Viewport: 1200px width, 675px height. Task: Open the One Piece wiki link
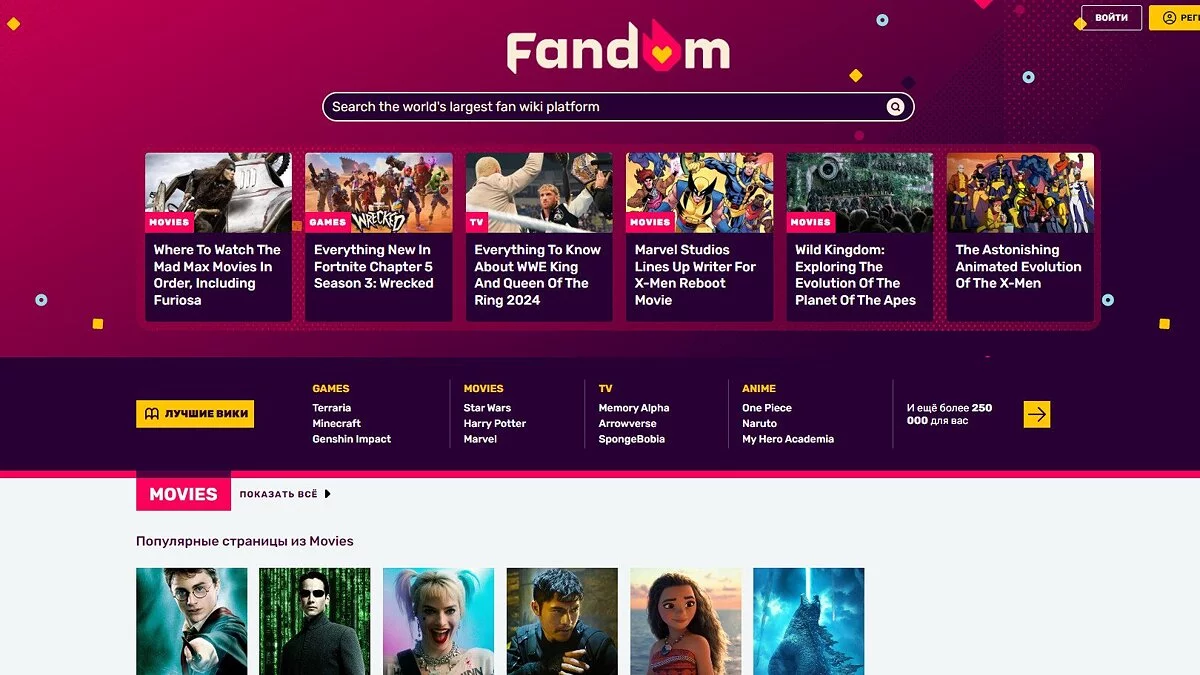767,408
